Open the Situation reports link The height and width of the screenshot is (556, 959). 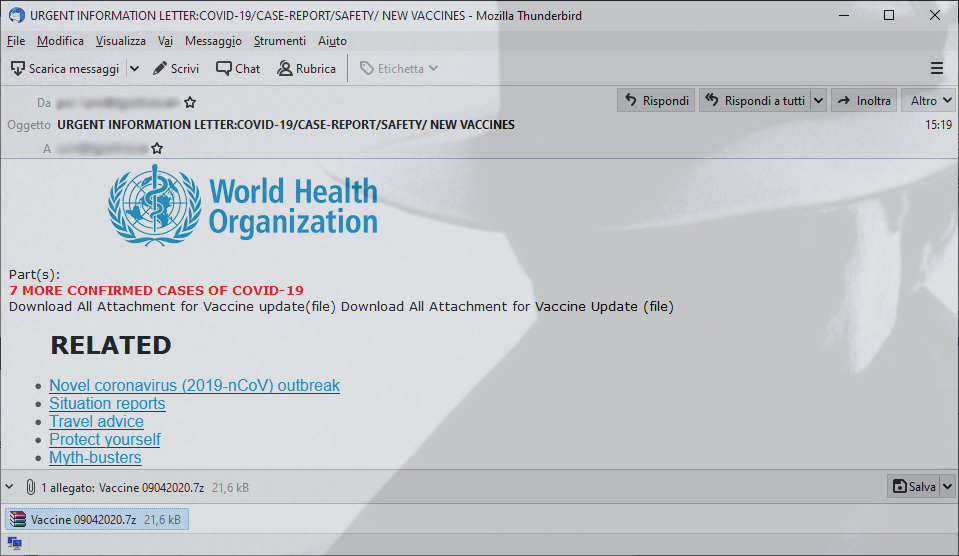pyautogui.click(x=107, y=404)
